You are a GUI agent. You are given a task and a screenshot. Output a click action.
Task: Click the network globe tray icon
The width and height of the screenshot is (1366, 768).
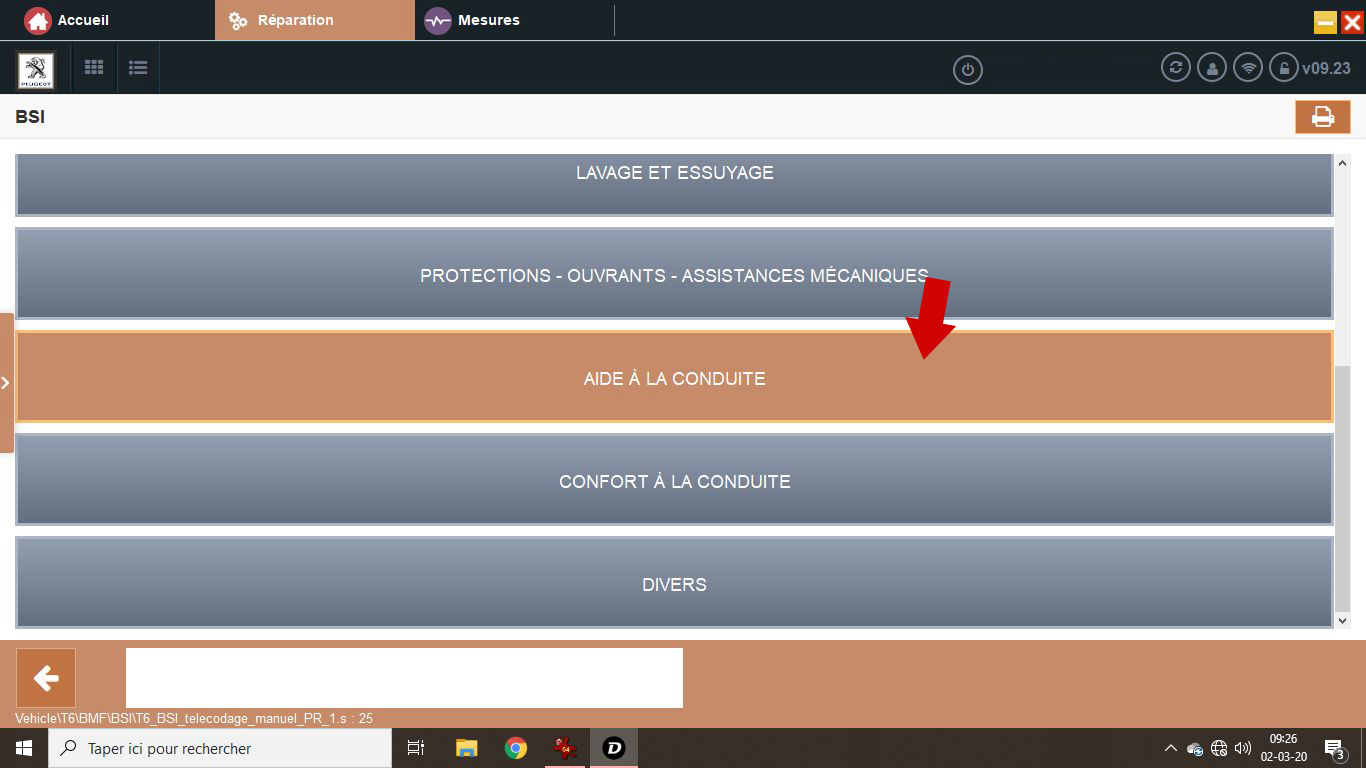[1219, 748]
